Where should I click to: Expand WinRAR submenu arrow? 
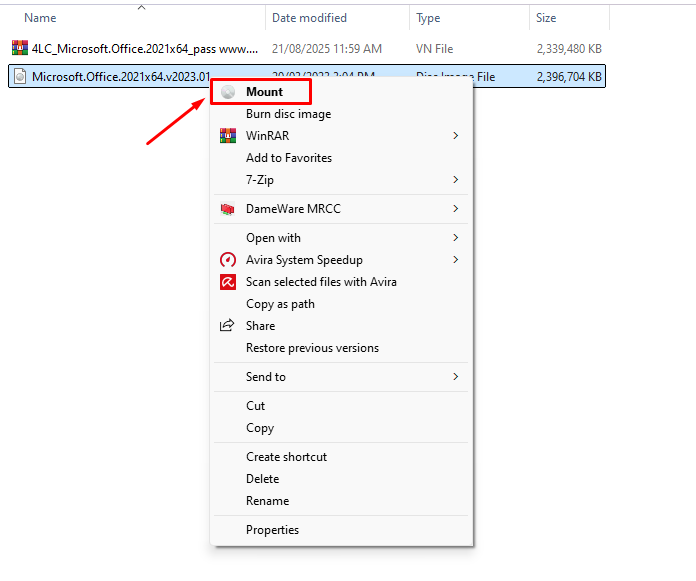point(455,136)
